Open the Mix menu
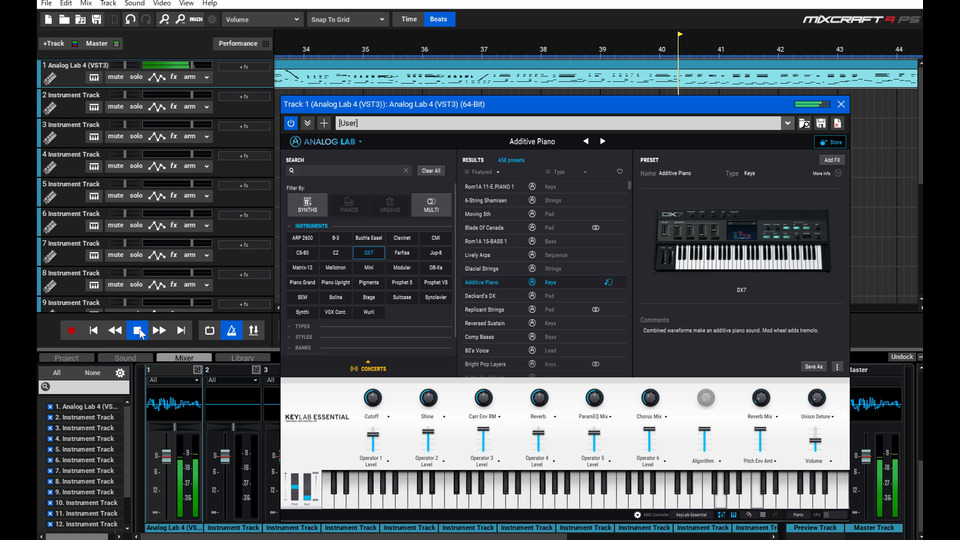The height and width of the screenshot is (540, 960). 86,3
